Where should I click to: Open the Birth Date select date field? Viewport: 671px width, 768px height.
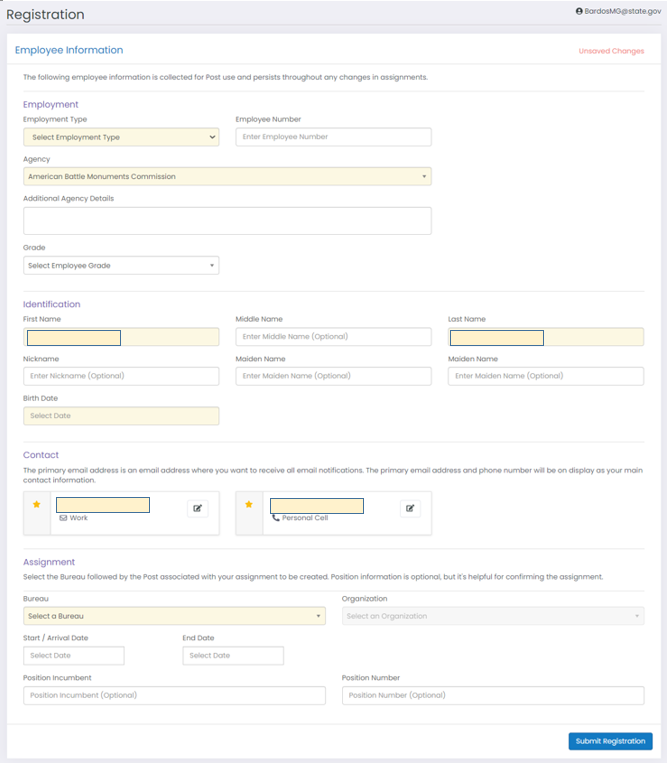pos(121,416)
